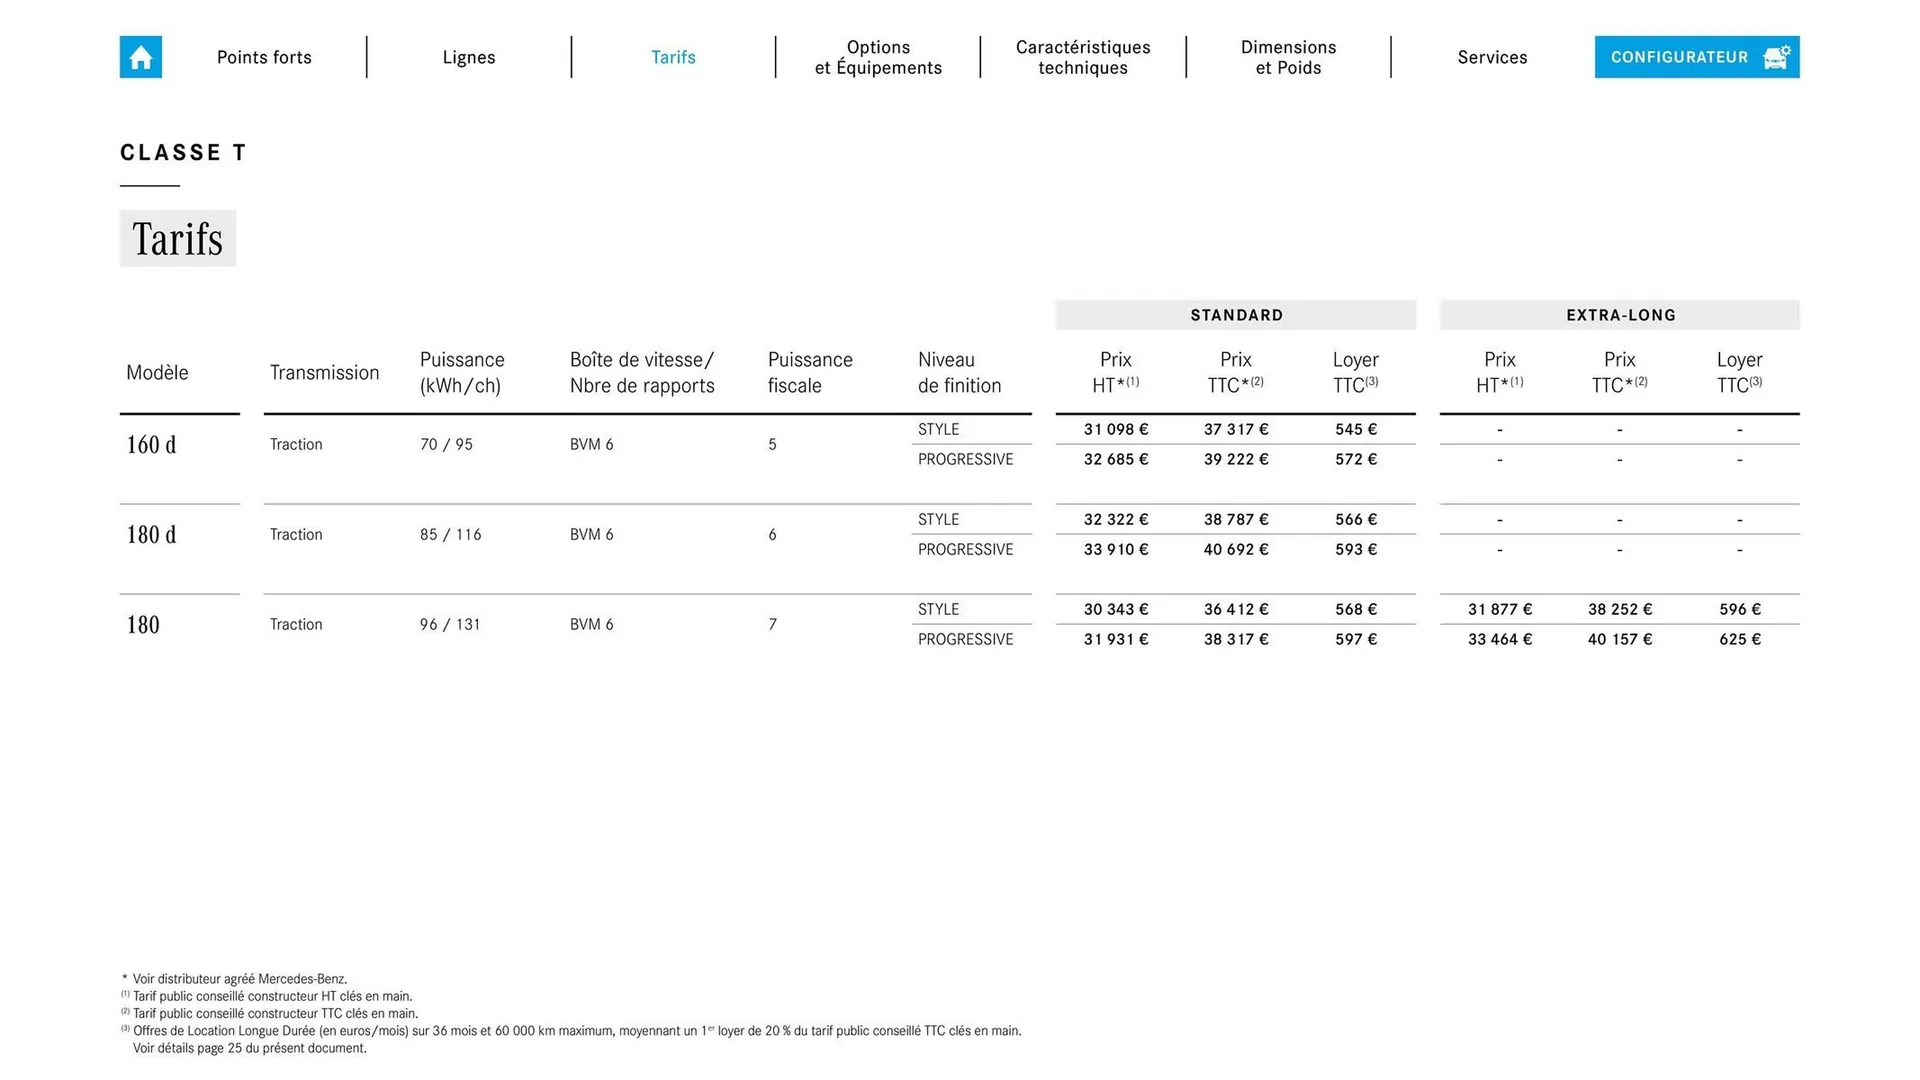Select the 160 d model row
The width and height of the screenshot is (1920, 1080).
pos(151,445)
